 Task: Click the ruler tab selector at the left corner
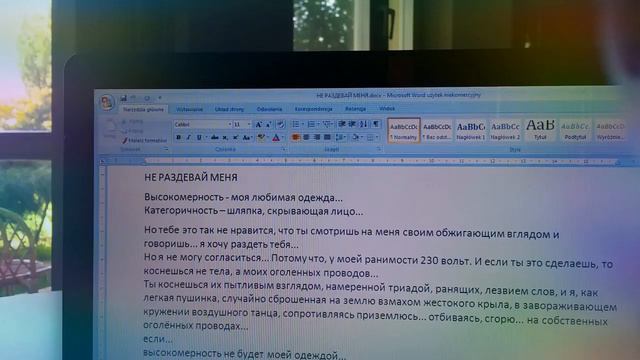(x=102, y=161)
